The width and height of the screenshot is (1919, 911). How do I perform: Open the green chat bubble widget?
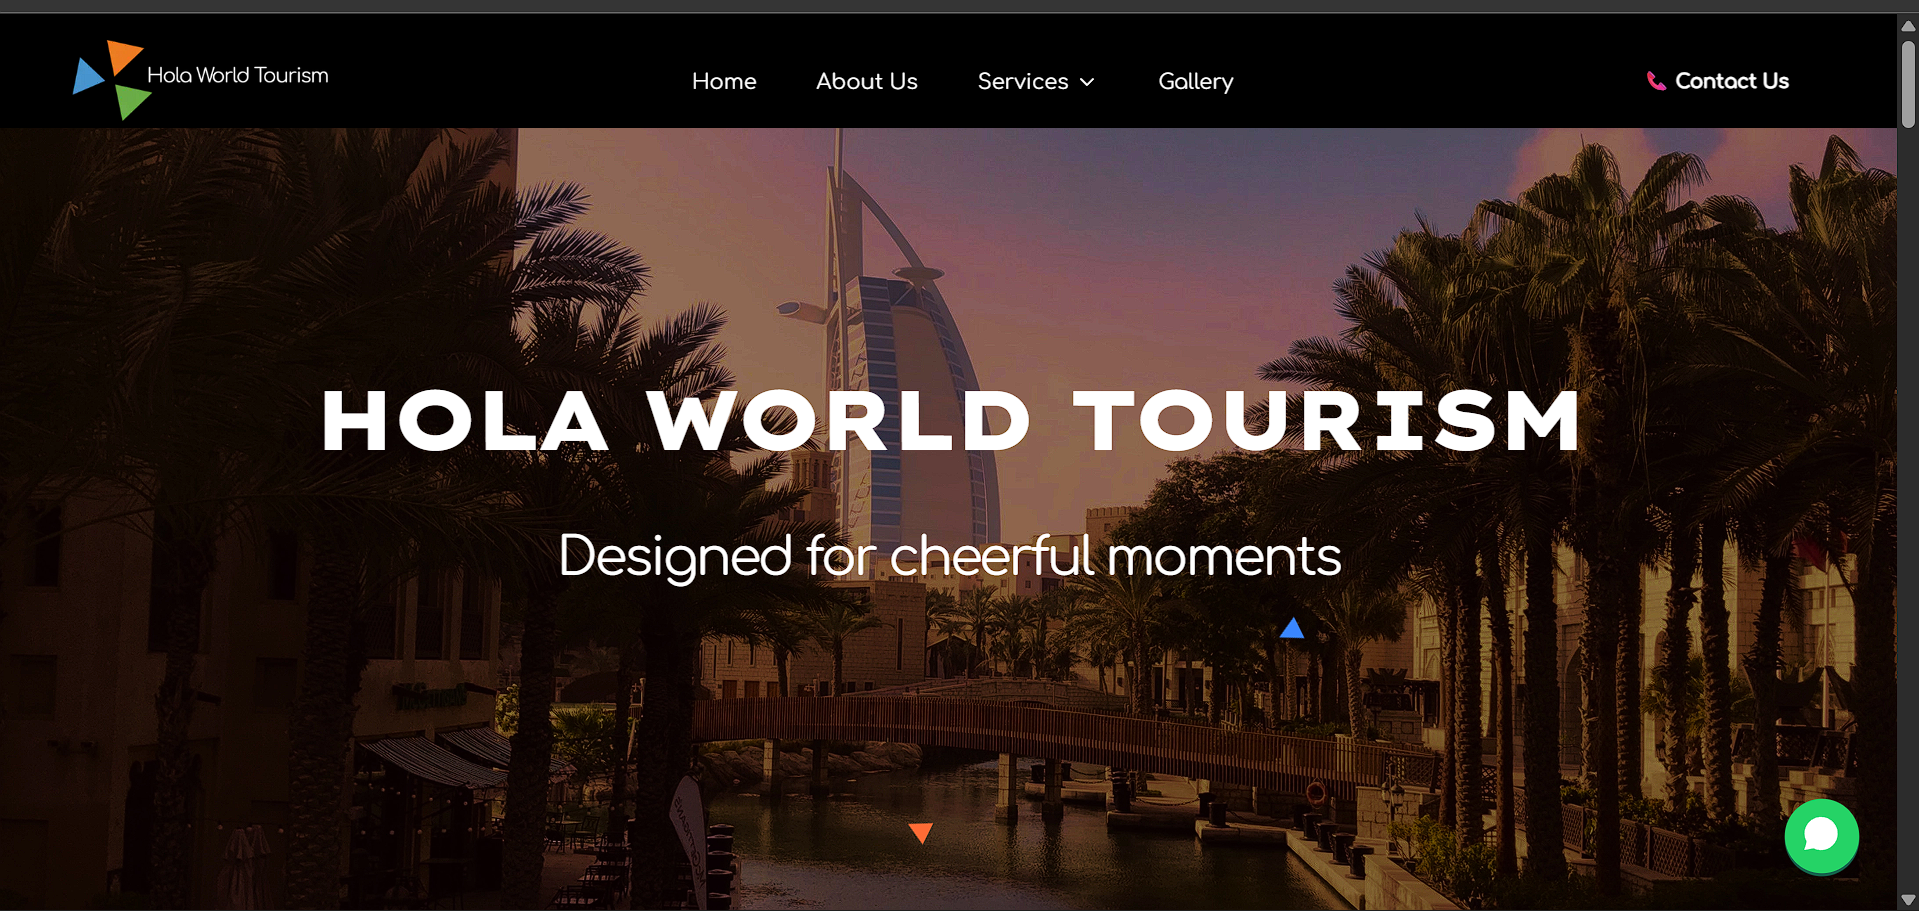(1821, 835)
